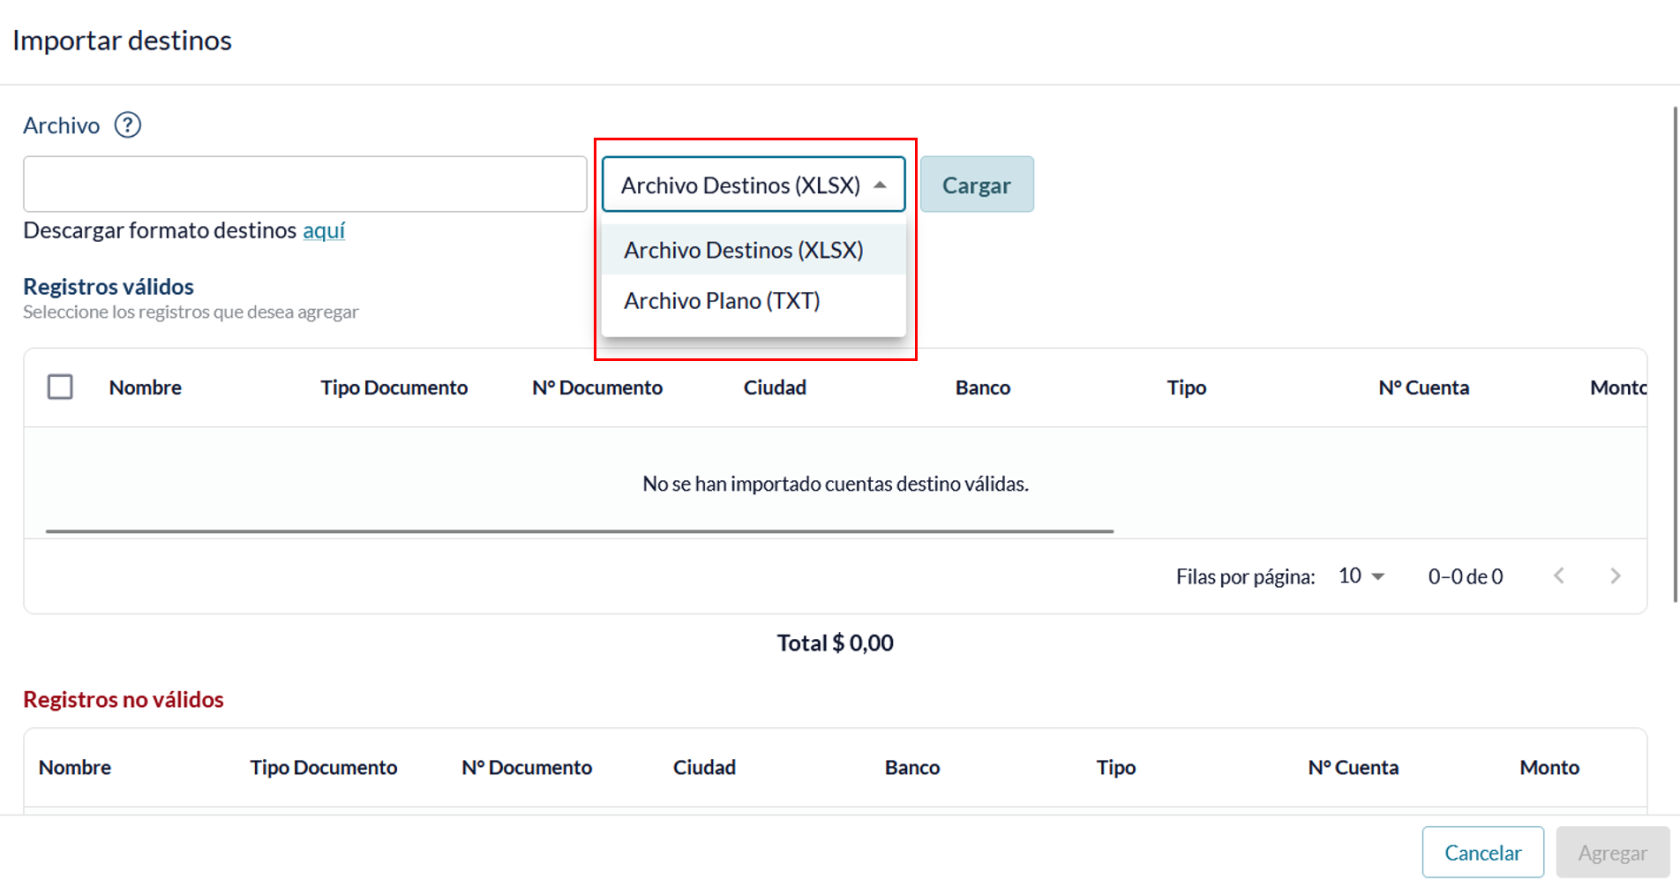Click the Archivo help question-mark icon
Screen dimensions: 1680x880
point(127,125)
